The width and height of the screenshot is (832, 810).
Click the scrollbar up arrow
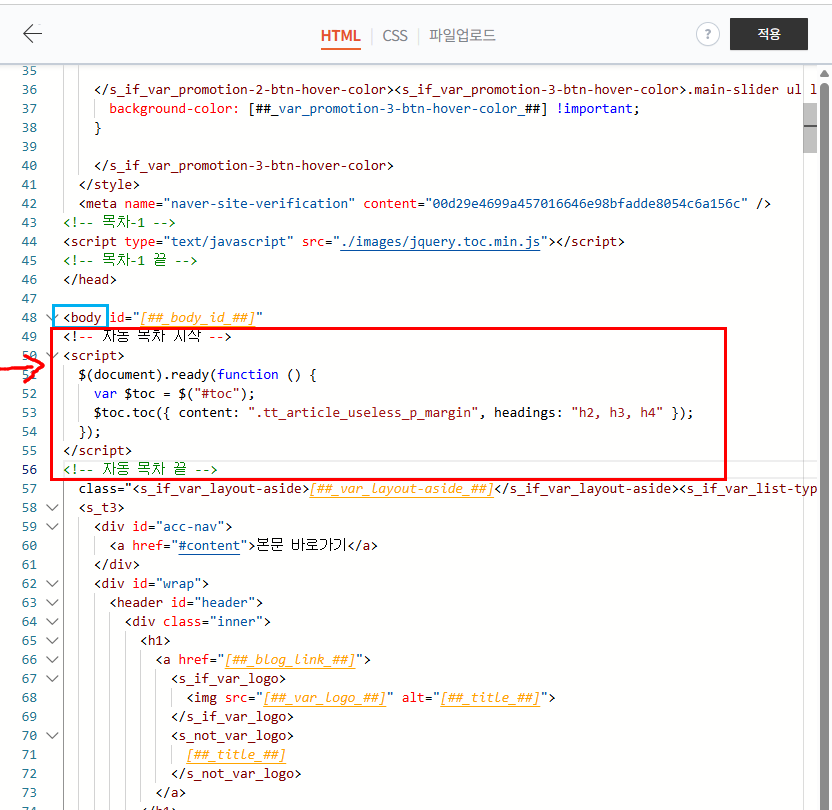point(824,74)
